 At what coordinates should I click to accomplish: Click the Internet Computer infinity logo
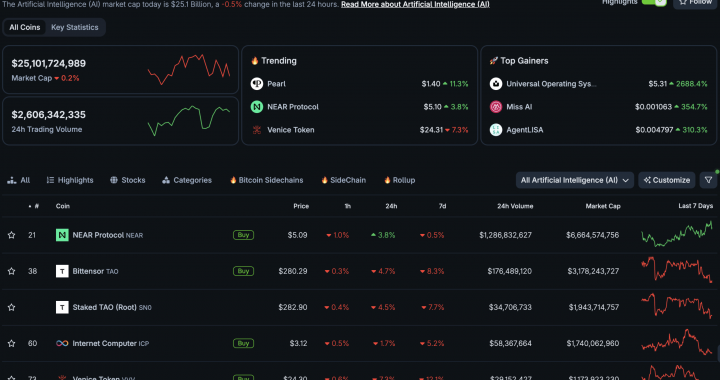coord(62,343)
